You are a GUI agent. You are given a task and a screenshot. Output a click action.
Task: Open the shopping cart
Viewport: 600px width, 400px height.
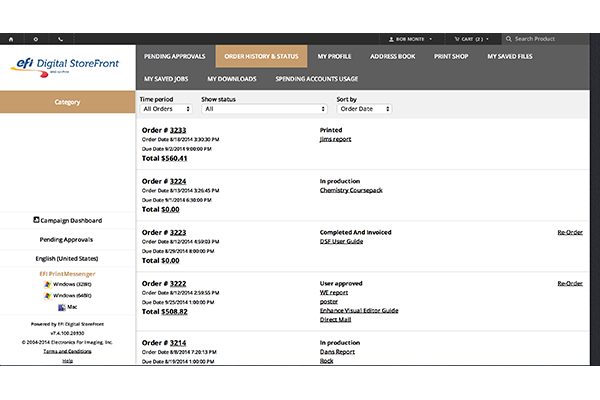point(469,39)
